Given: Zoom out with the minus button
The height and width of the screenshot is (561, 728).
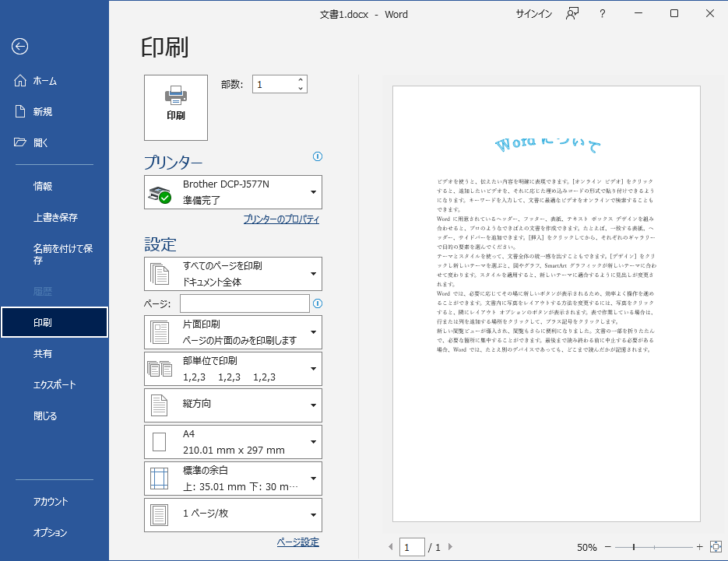Looking at the screenshot, I should [608, 547].
